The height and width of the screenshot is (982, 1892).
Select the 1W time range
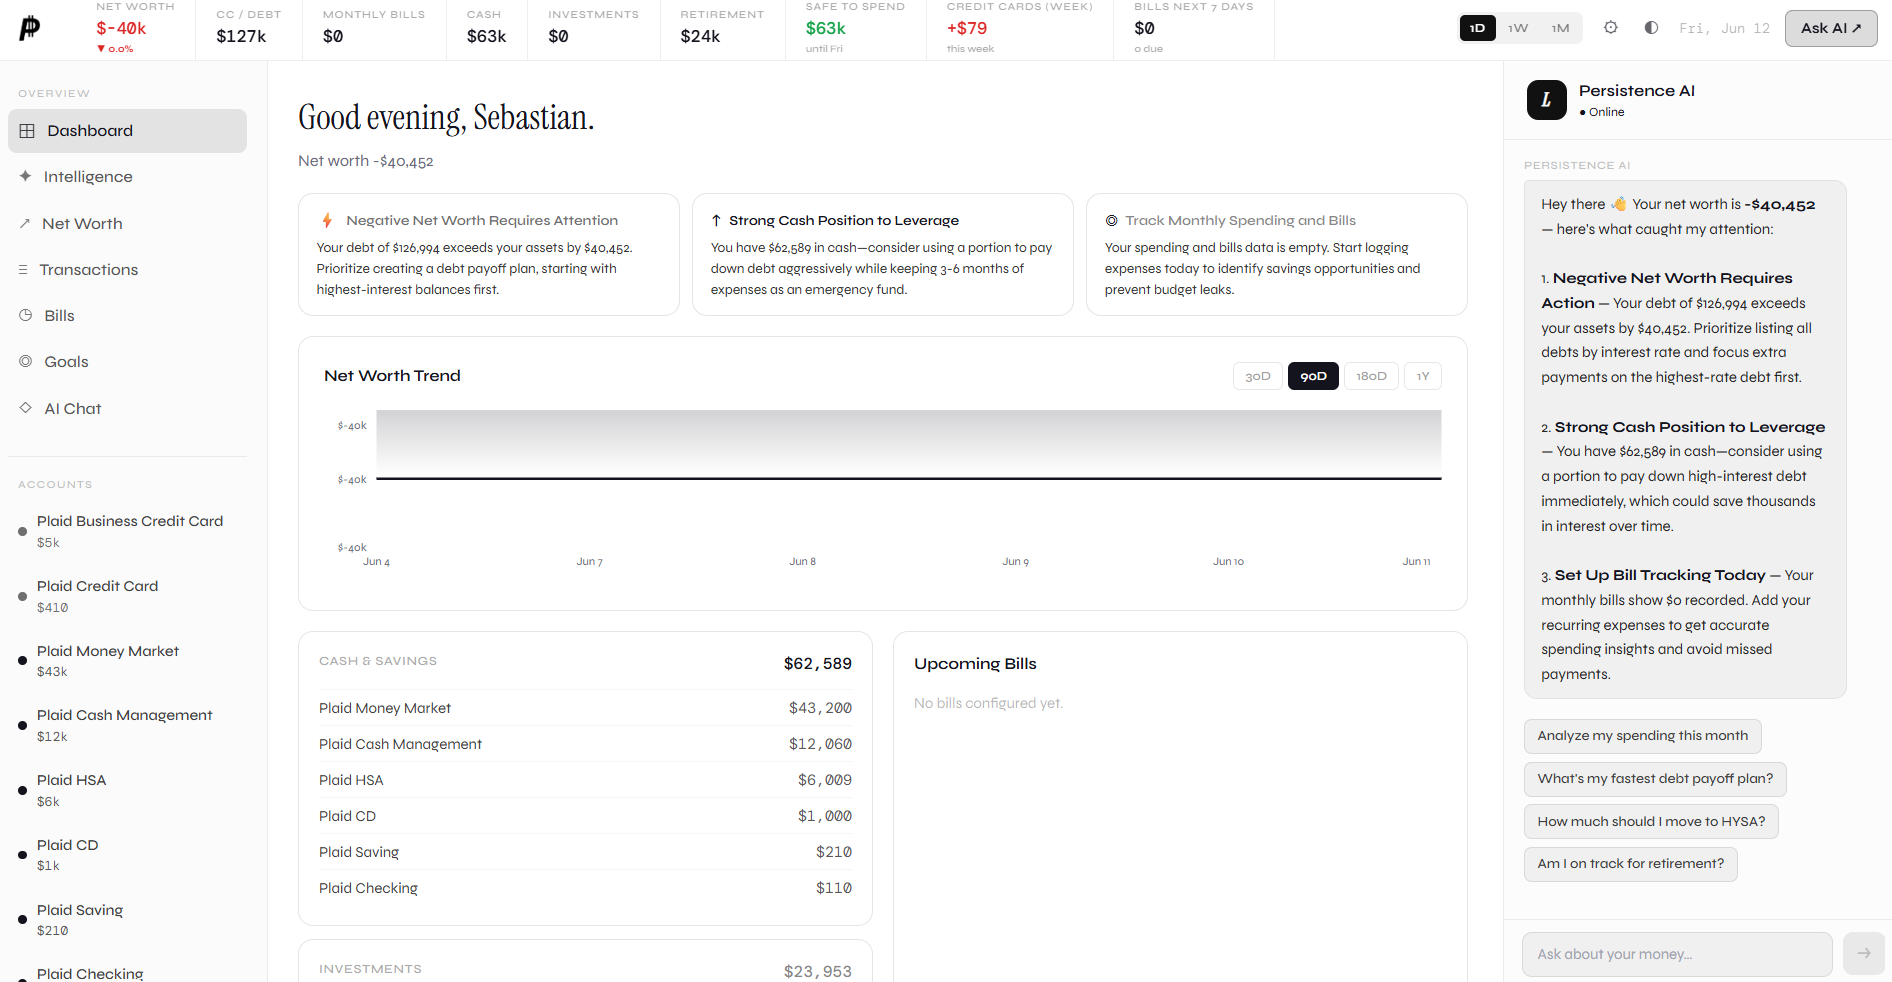click(1518, 28)
